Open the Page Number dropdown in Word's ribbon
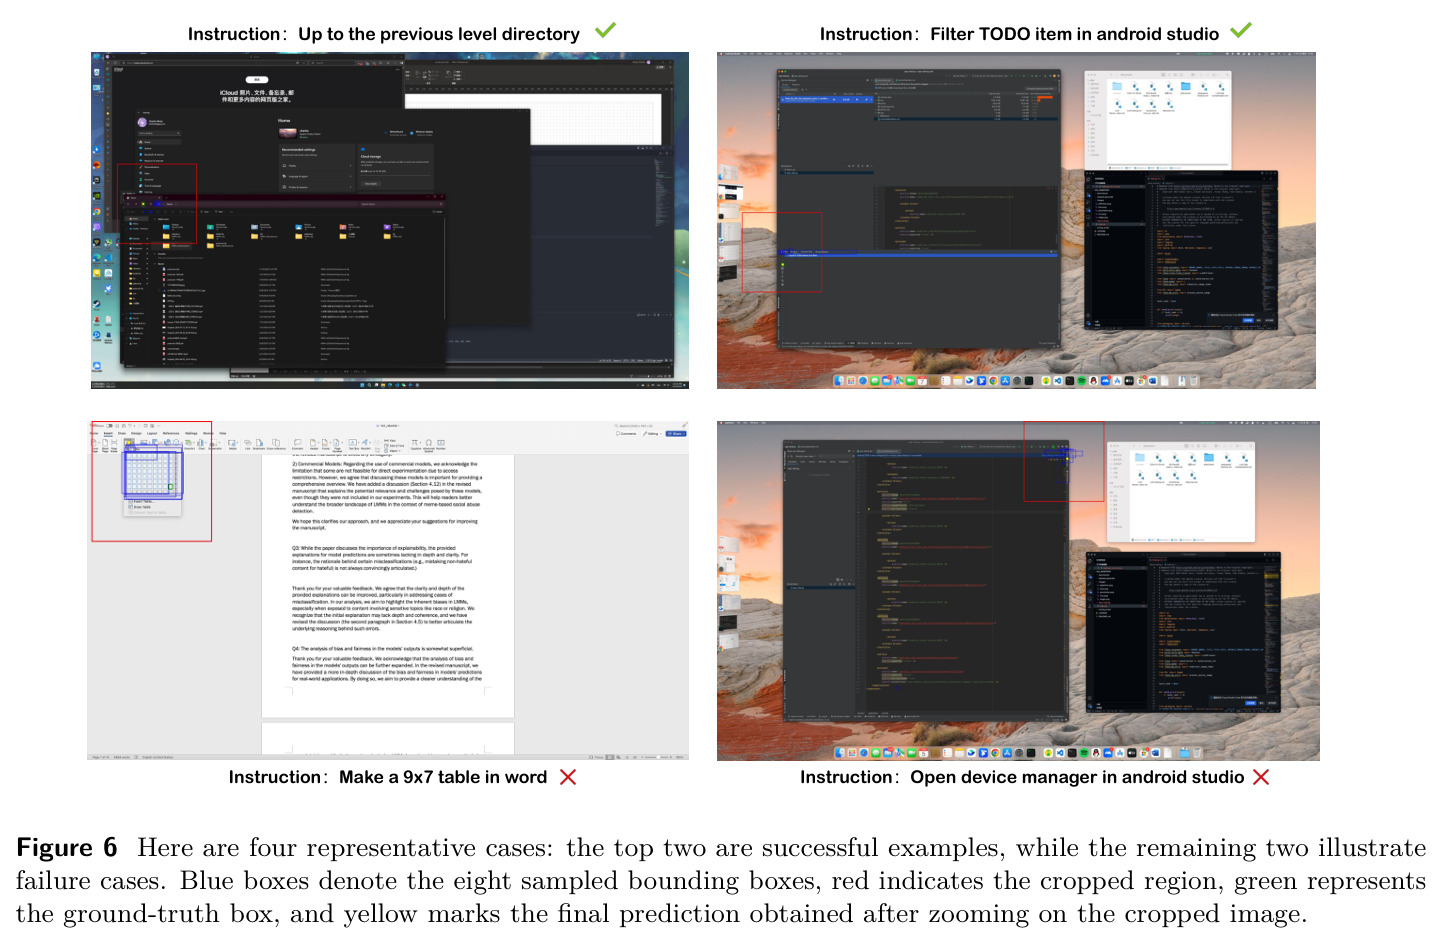This screenshot has width=1442, height=943. (x=337, y=445)
